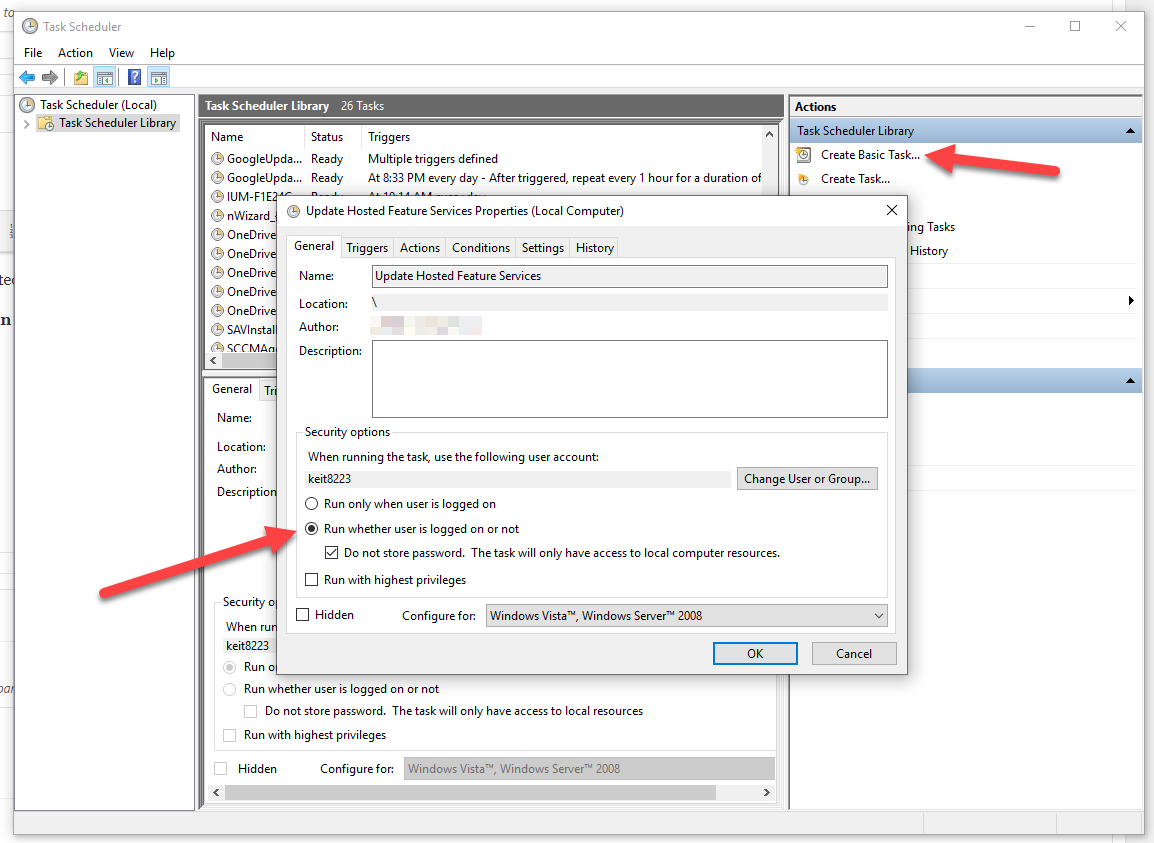
Task: Select Run whether user is logged on or not
Action: [x=312, y=528]
